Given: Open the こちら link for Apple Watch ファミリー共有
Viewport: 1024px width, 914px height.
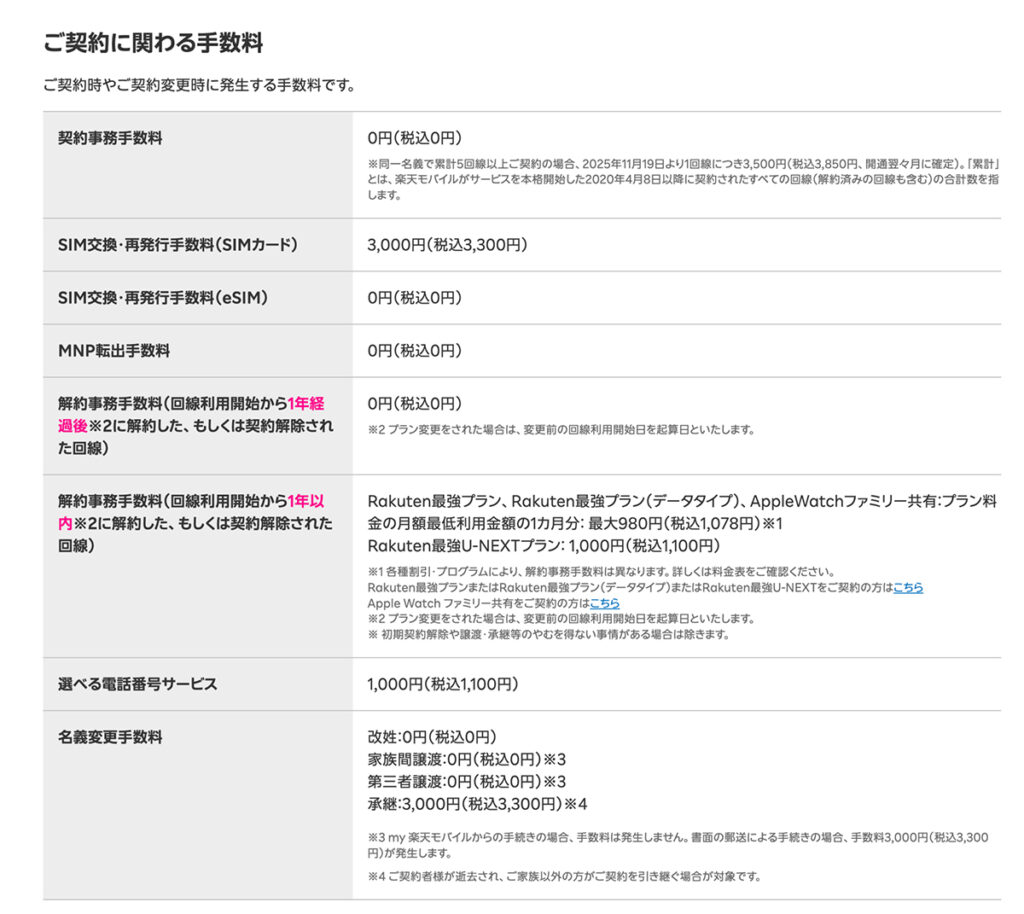Looking at the screenshot, I should coord(604,603).
